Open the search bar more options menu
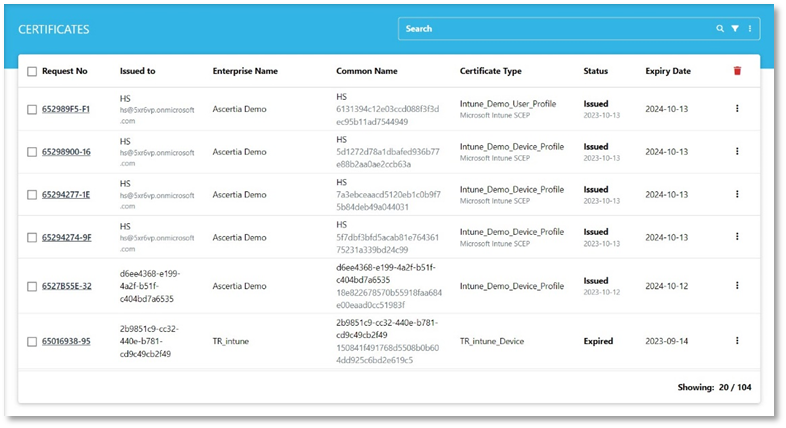 [x=749, y=29]
